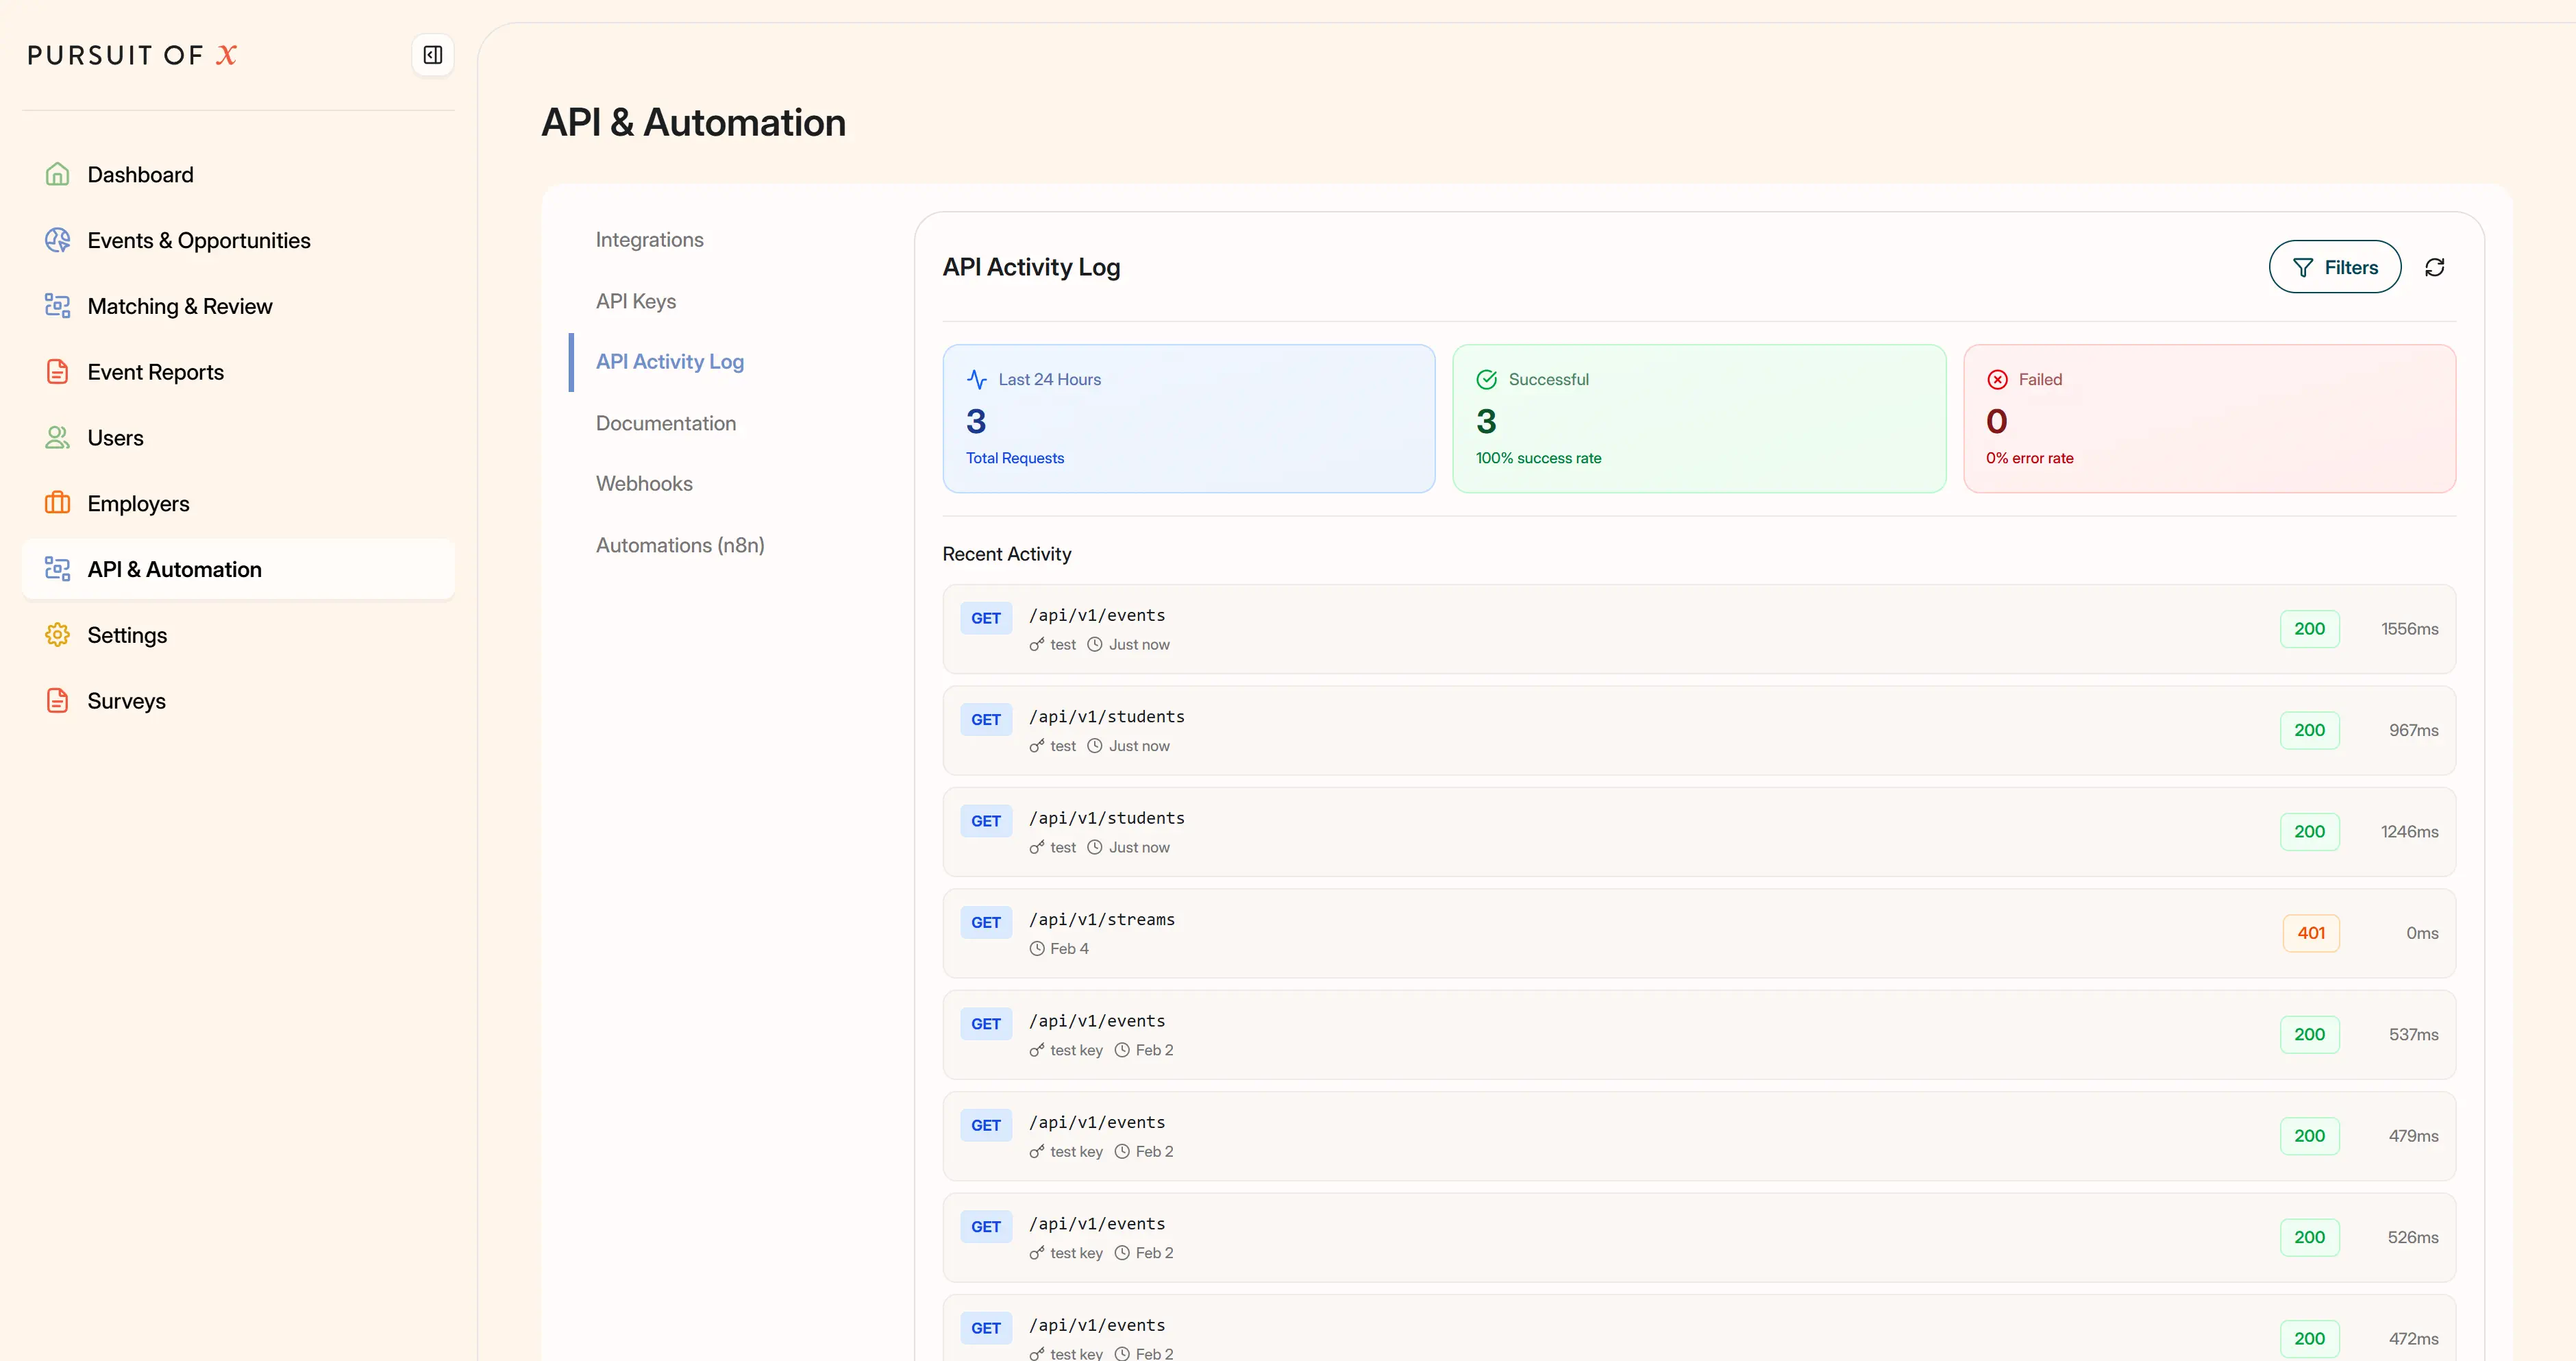The height and width of the screenshot is (1361, 2576).
Task: Click the Matching & Review icon
Action: tap(58, 306)
